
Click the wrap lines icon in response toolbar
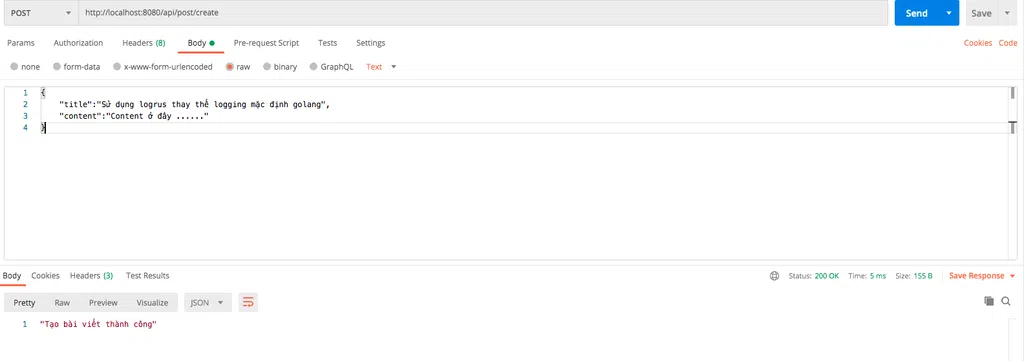248,302
